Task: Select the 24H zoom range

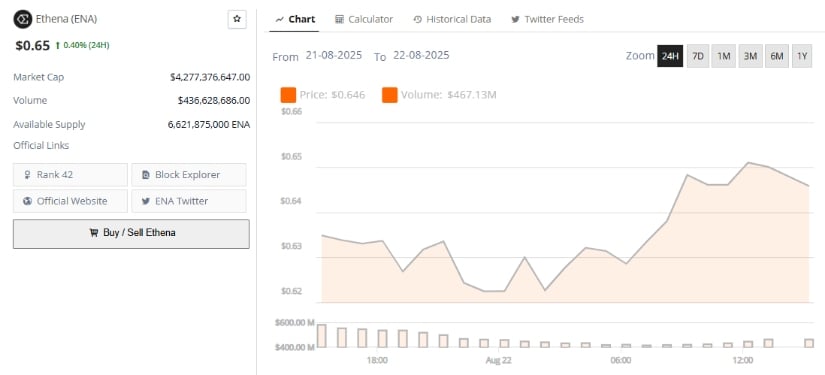Action: 670,56
